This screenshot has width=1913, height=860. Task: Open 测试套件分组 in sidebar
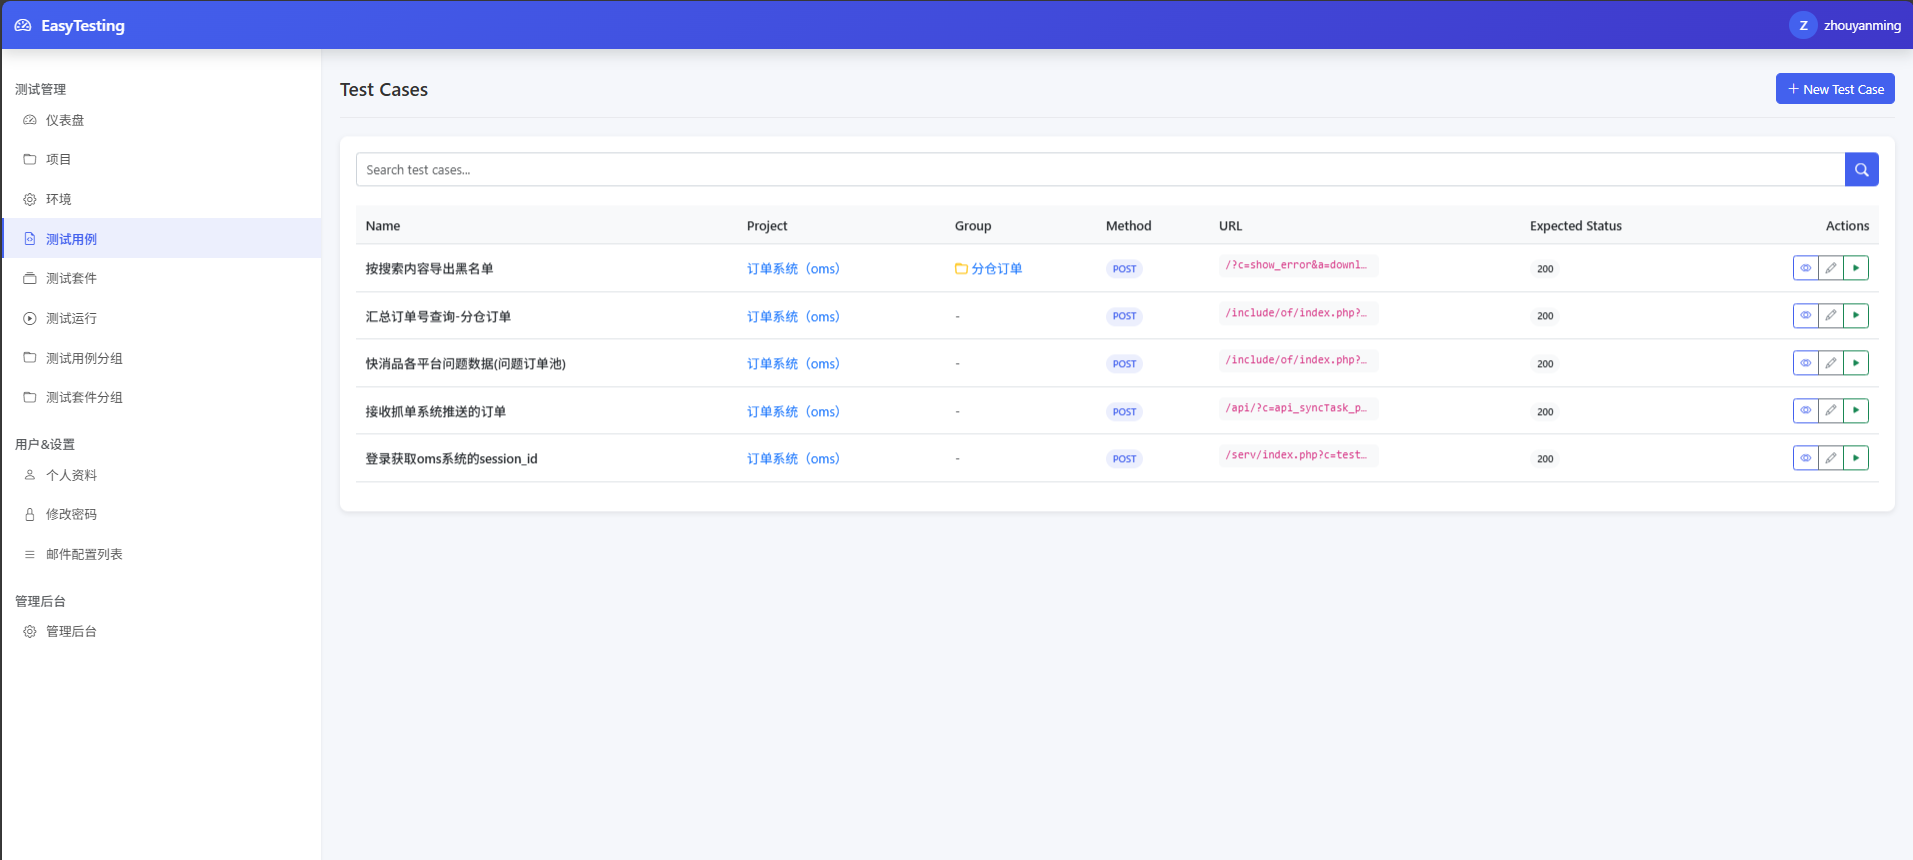[161, 397]
